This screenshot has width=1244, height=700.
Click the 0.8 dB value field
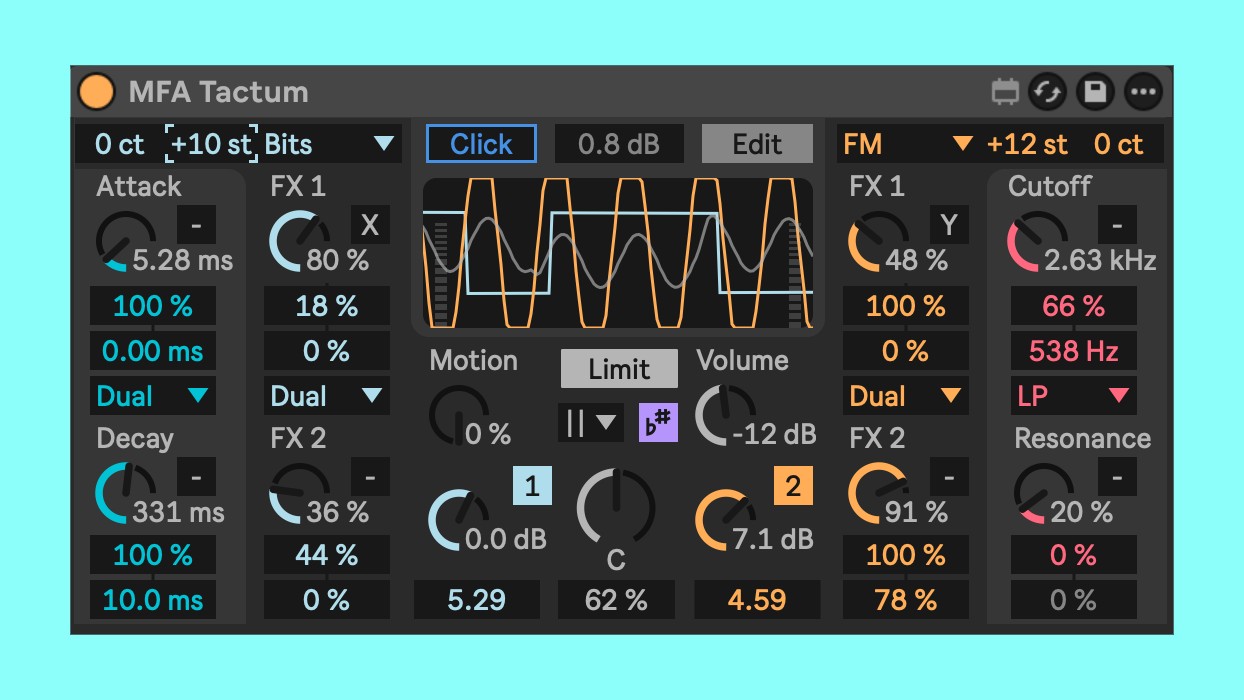[x=619, y=144]
